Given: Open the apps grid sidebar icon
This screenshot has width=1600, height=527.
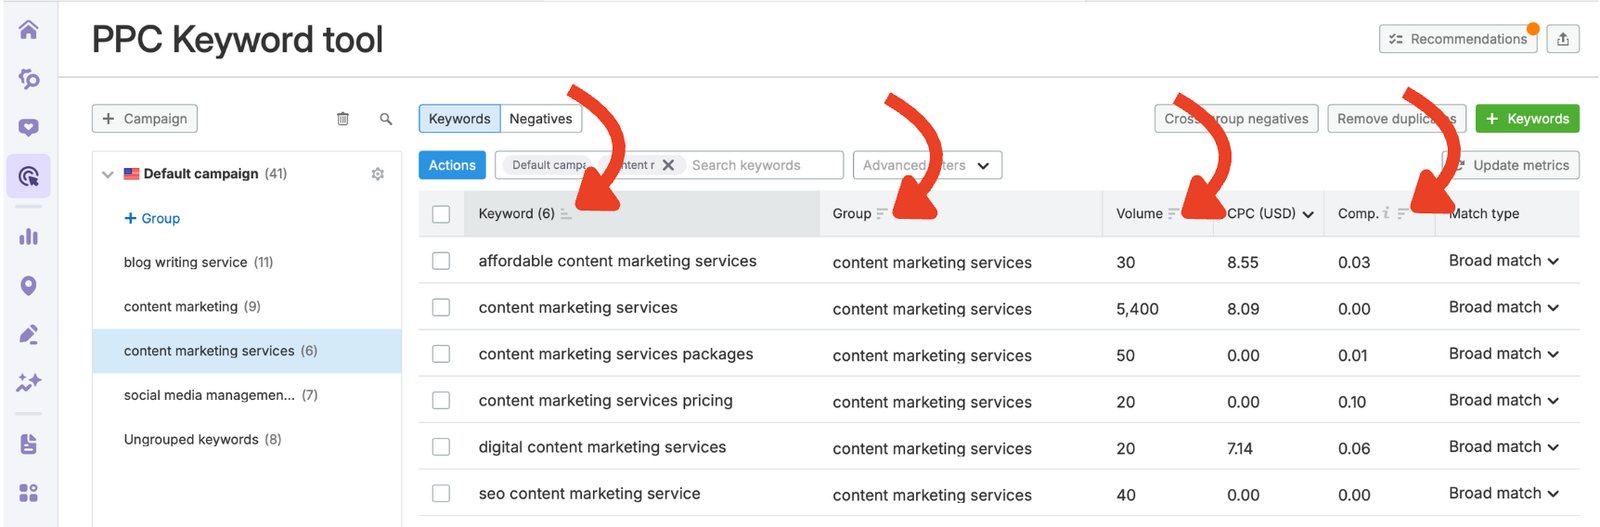Looking at the screenshot, I should (28, 493).
